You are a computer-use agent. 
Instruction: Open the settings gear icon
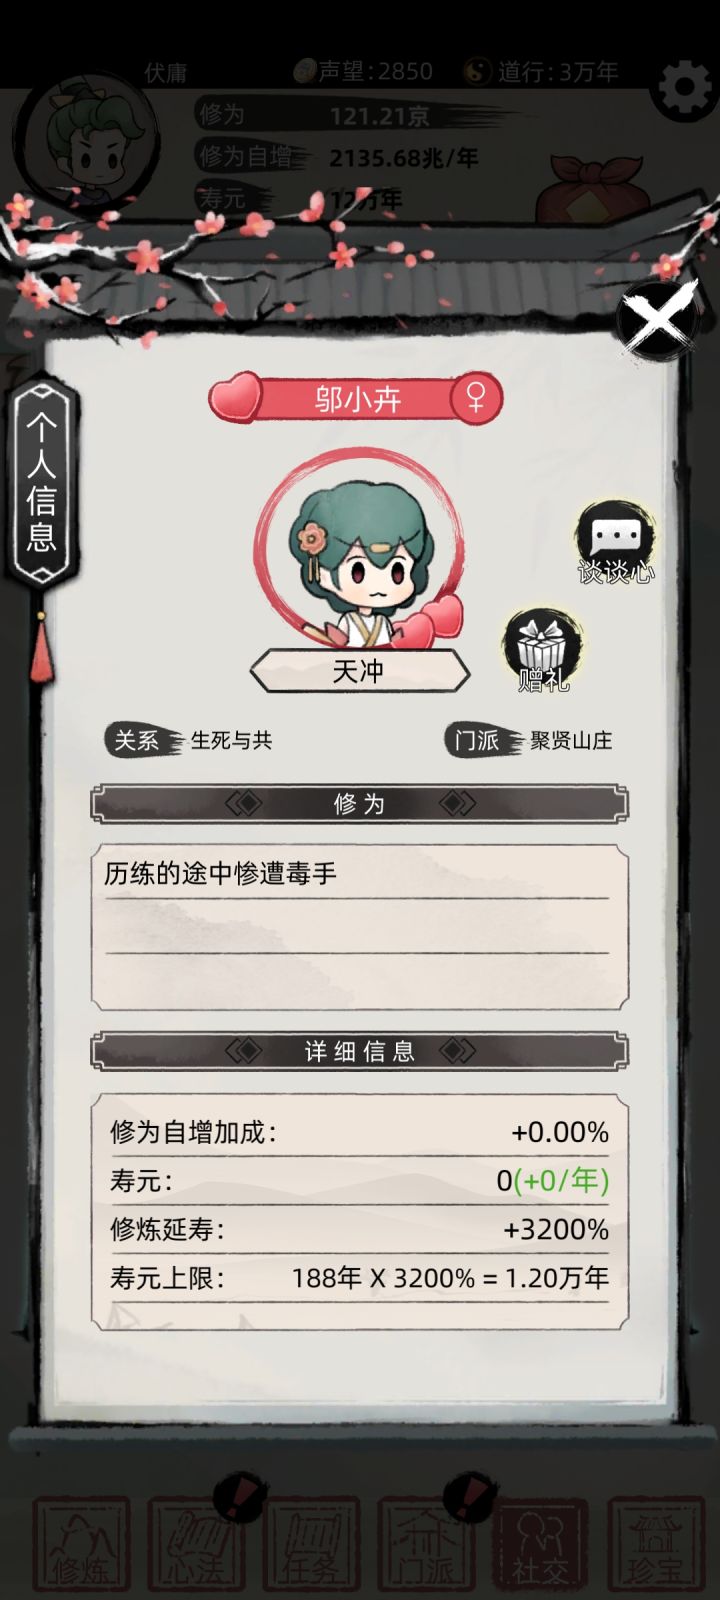(x=685, y=88)
